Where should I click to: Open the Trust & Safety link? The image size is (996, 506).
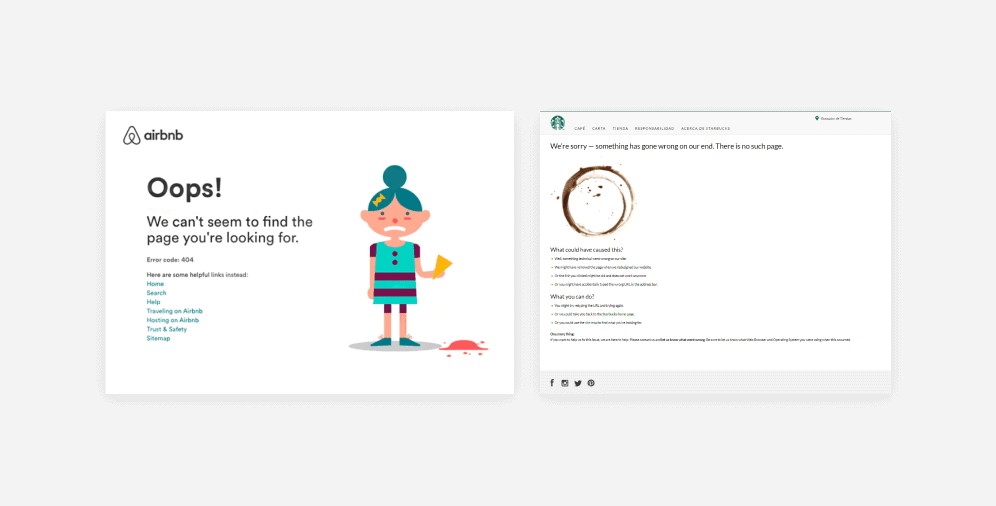[166, 329]
